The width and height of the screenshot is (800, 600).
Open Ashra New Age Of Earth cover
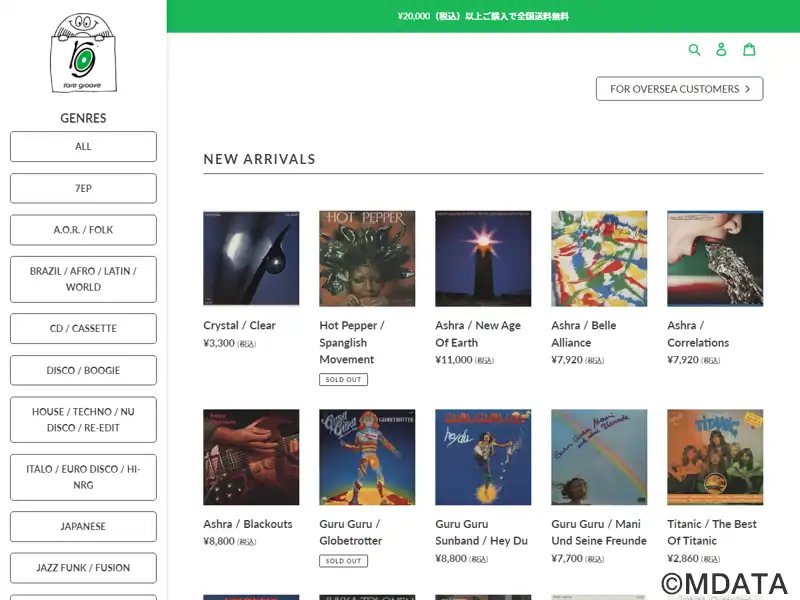[483, 259]
